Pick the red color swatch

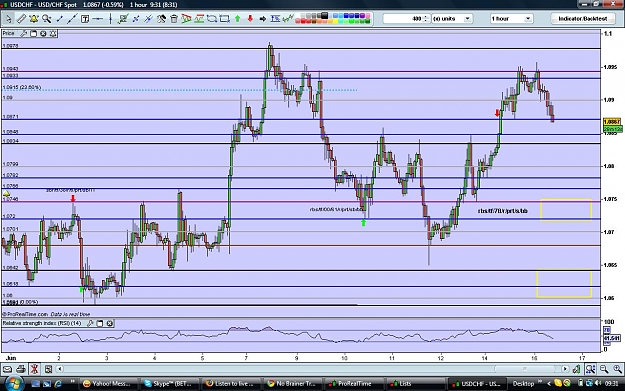point(303,21)
